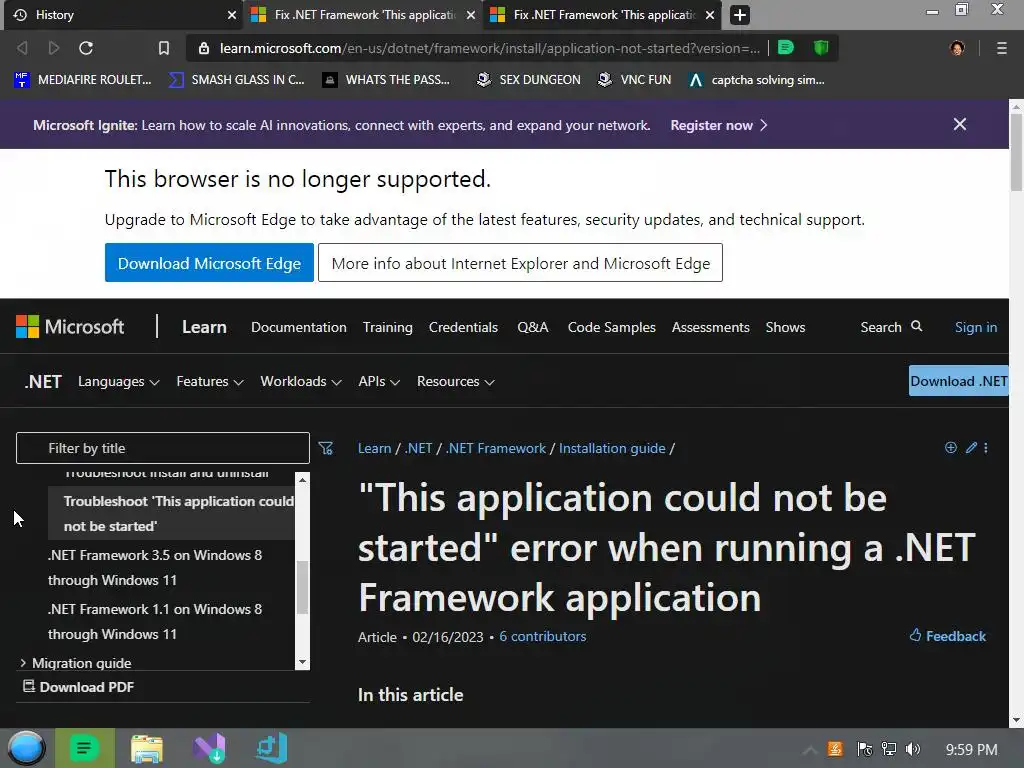Viewport: 1024px width, 768px height.
Task: Open the Credentials menu item
Action: (463, 327)
